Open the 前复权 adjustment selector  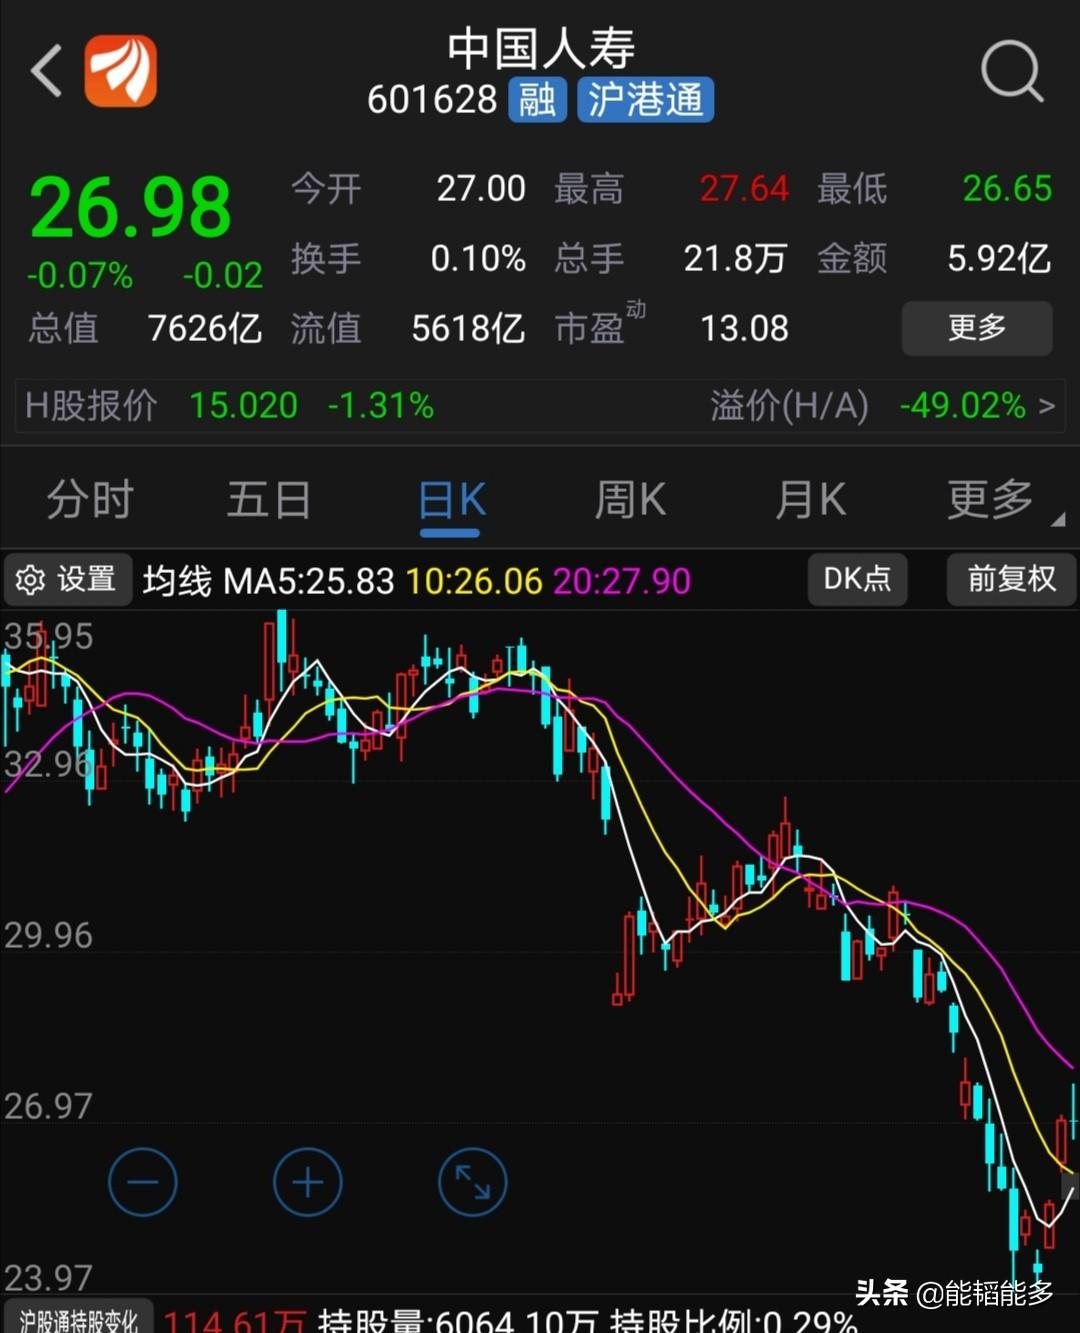[x=1011, y=579]
